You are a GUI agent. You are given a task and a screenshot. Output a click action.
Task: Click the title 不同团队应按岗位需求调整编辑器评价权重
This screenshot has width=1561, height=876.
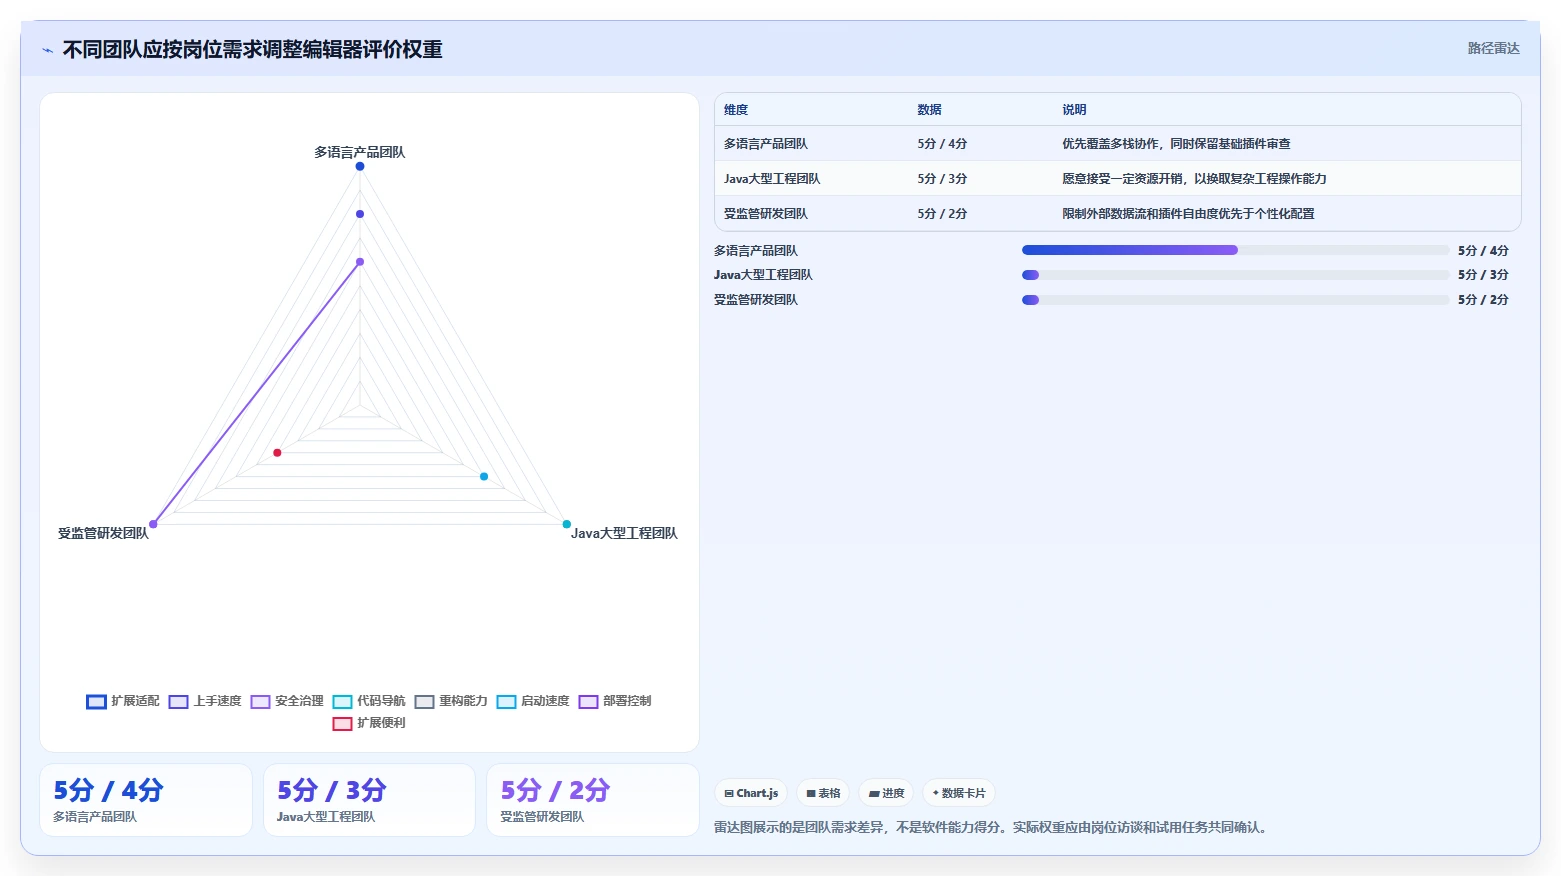pos(252,50)
